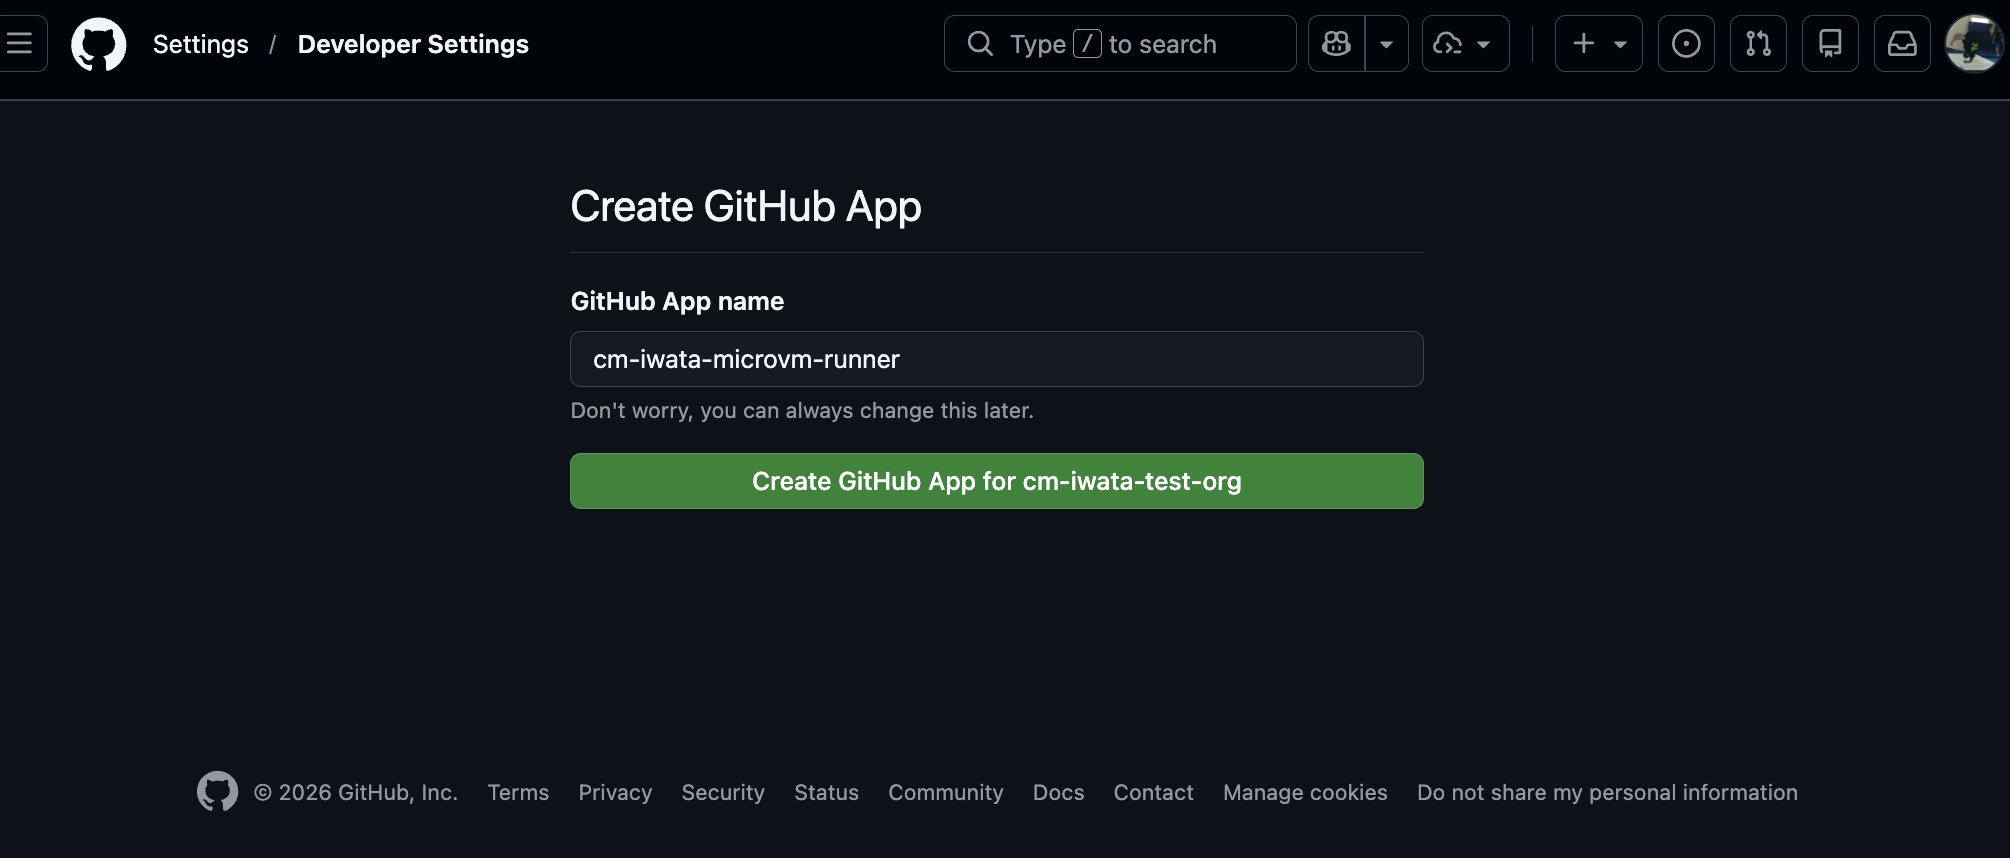Screen dimensions: 2010x858
Task: Open the Docs footer link
Action: pyautogui.click(x=1058, y=792)
